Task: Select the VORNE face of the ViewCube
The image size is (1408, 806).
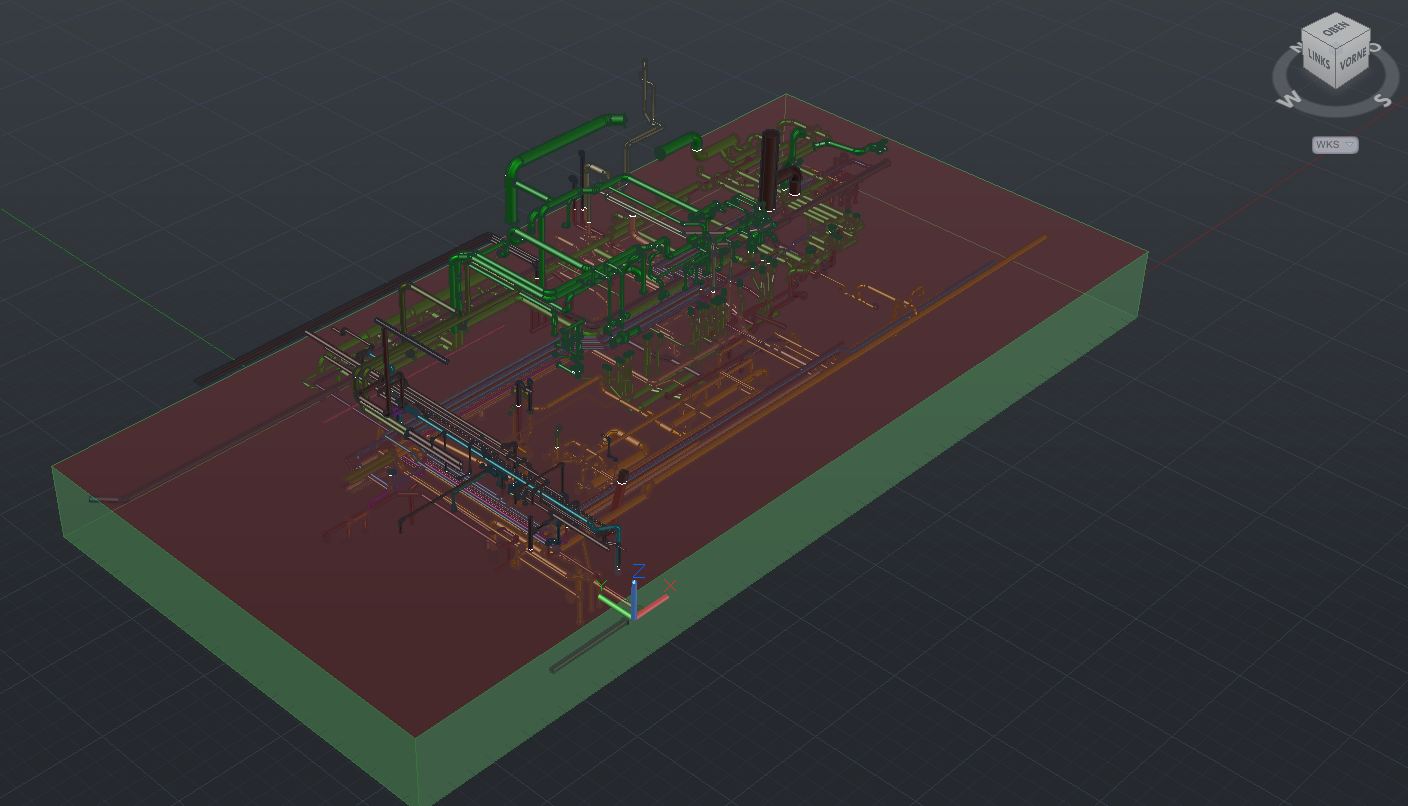Action: coord(1353,59)
